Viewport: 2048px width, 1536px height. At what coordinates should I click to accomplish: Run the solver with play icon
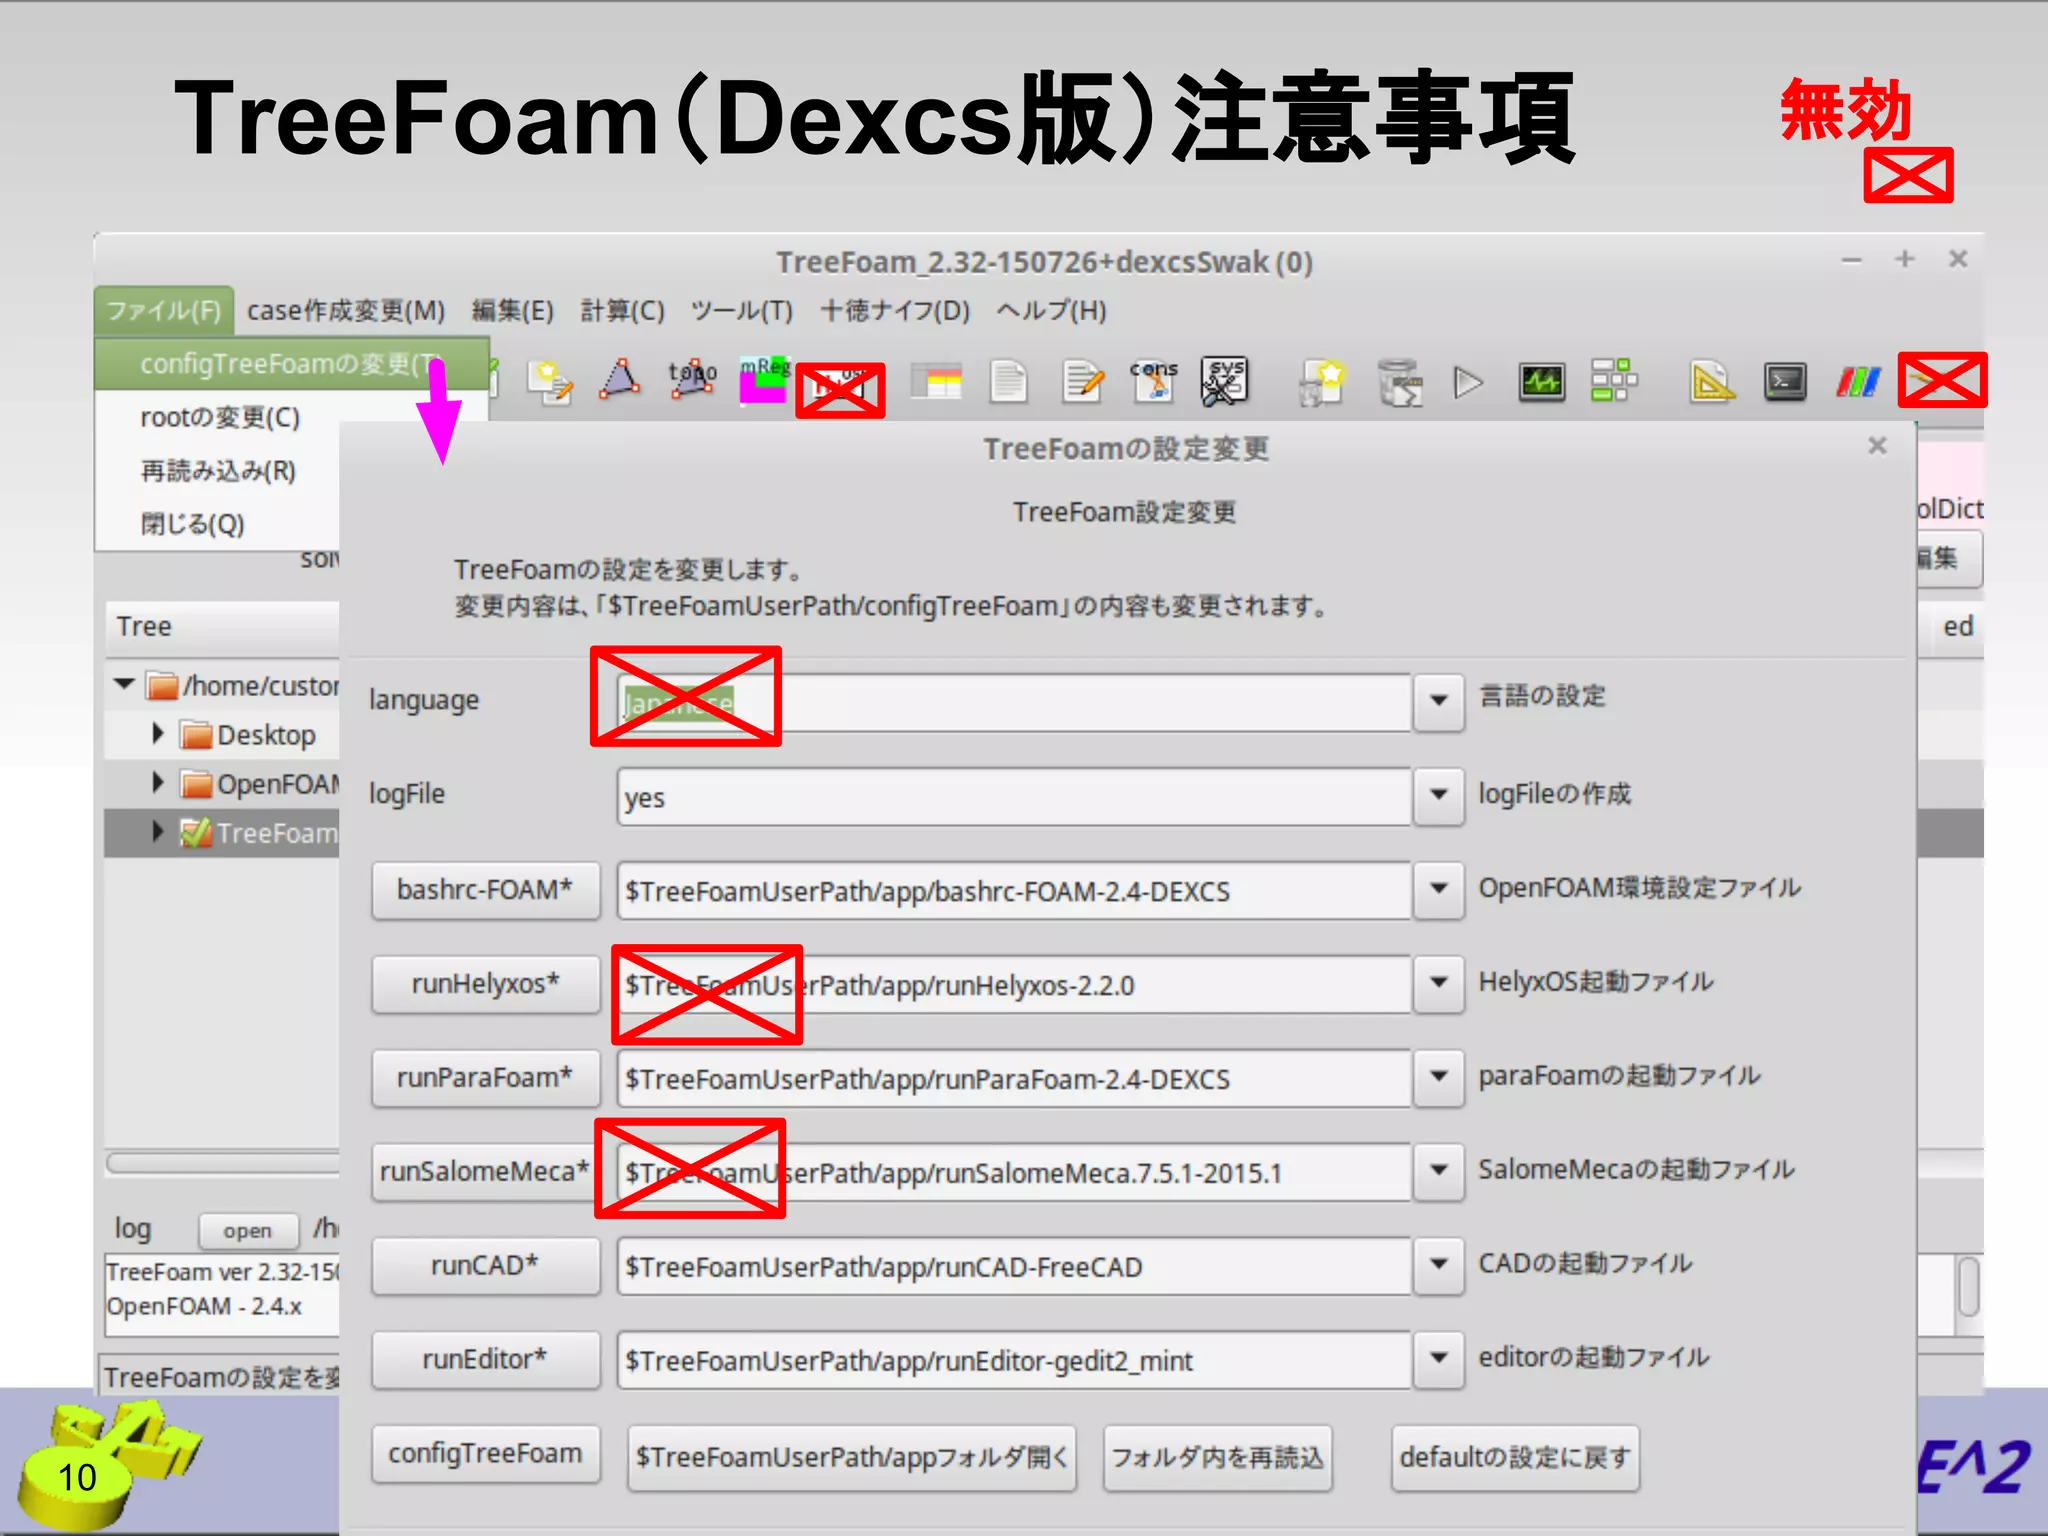[x=1467, y=382]
